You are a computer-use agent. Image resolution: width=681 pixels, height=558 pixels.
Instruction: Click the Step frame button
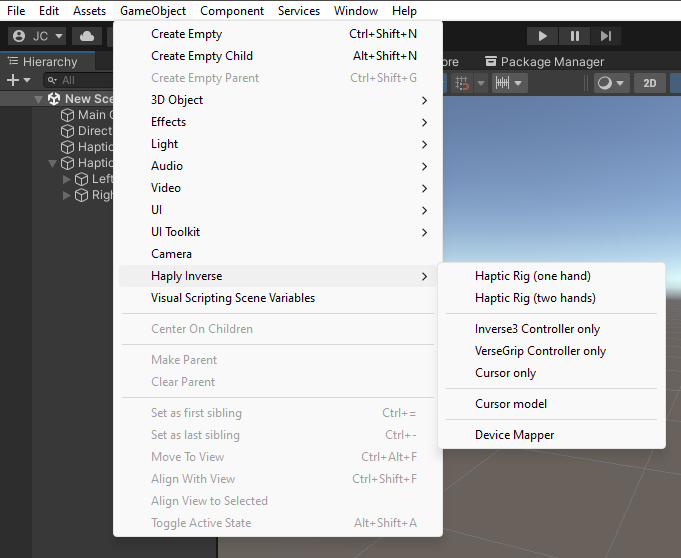(x=606, y=36)
